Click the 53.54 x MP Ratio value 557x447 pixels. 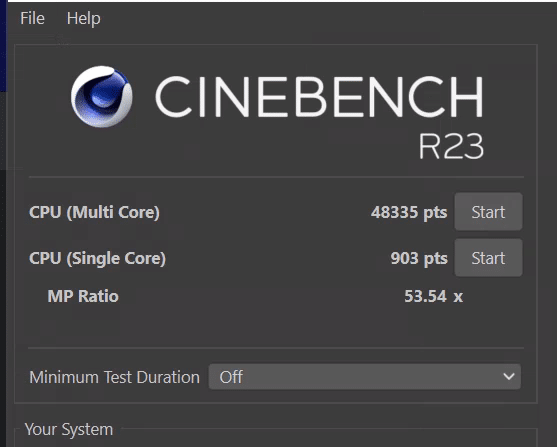click(433, 296)
